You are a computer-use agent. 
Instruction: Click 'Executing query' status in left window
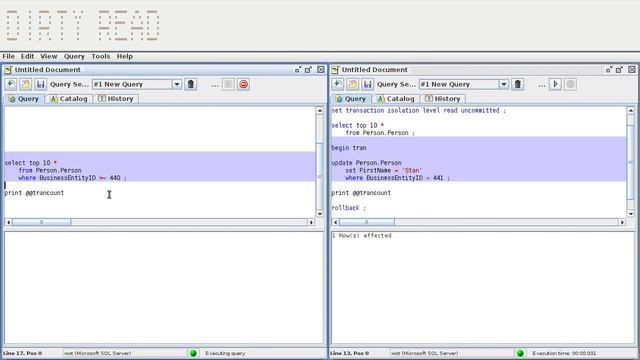[225, 353]
